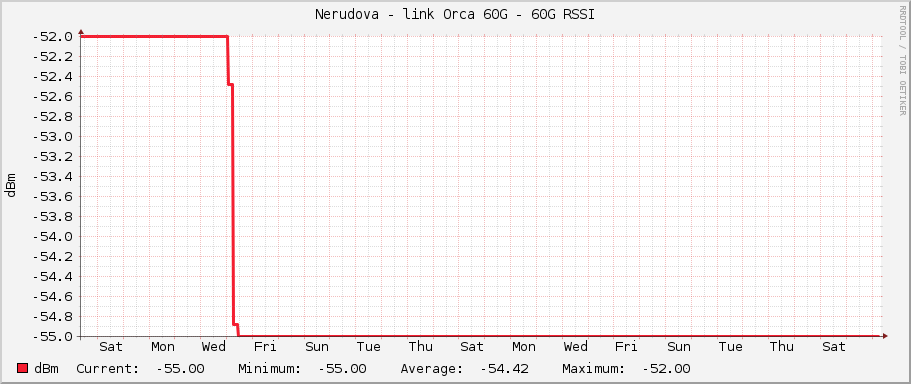
Task: Click the -54.6 y-axis tick label
Action: (x=52, y=297)
